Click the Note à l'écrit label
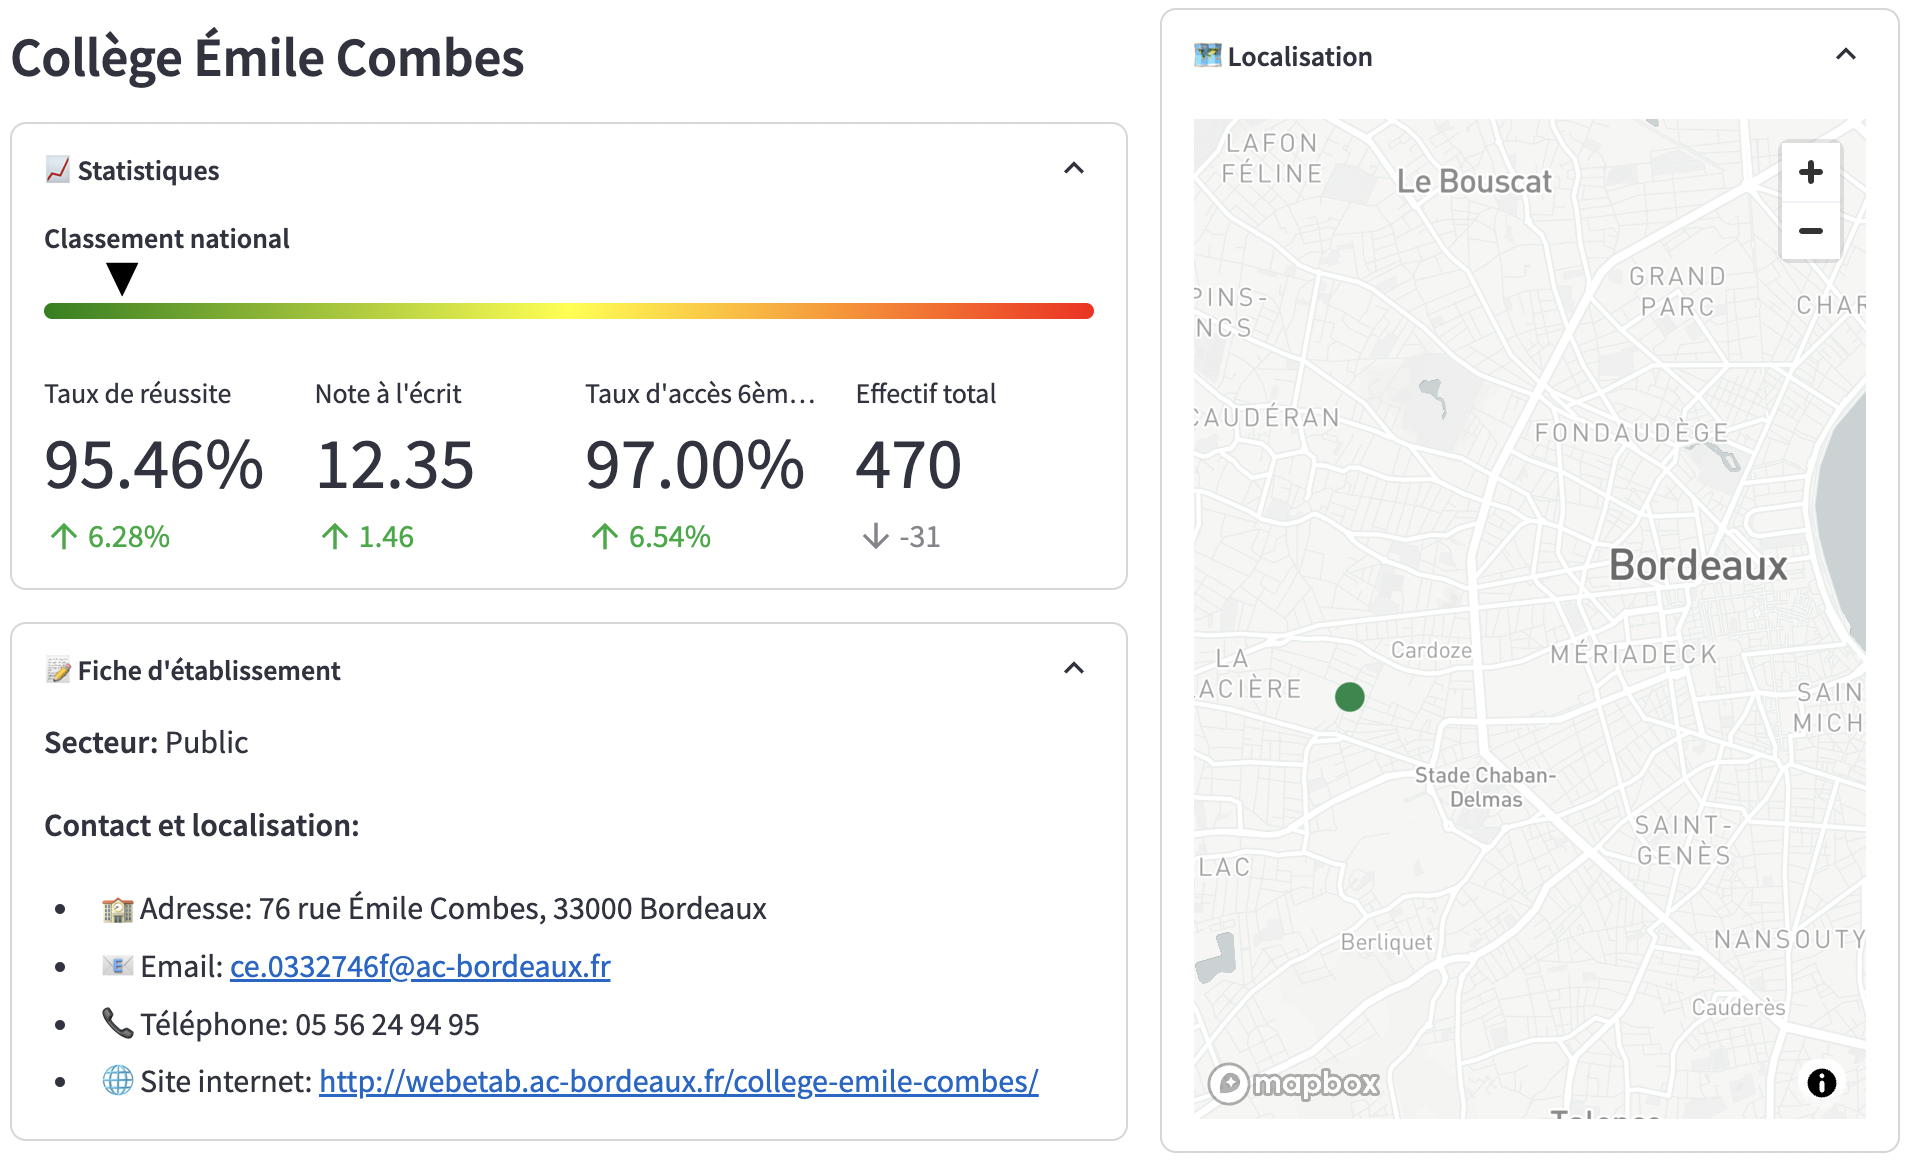Image resolution: width=1910 pixels, height=1162 pixels. [x=388, y=394]
